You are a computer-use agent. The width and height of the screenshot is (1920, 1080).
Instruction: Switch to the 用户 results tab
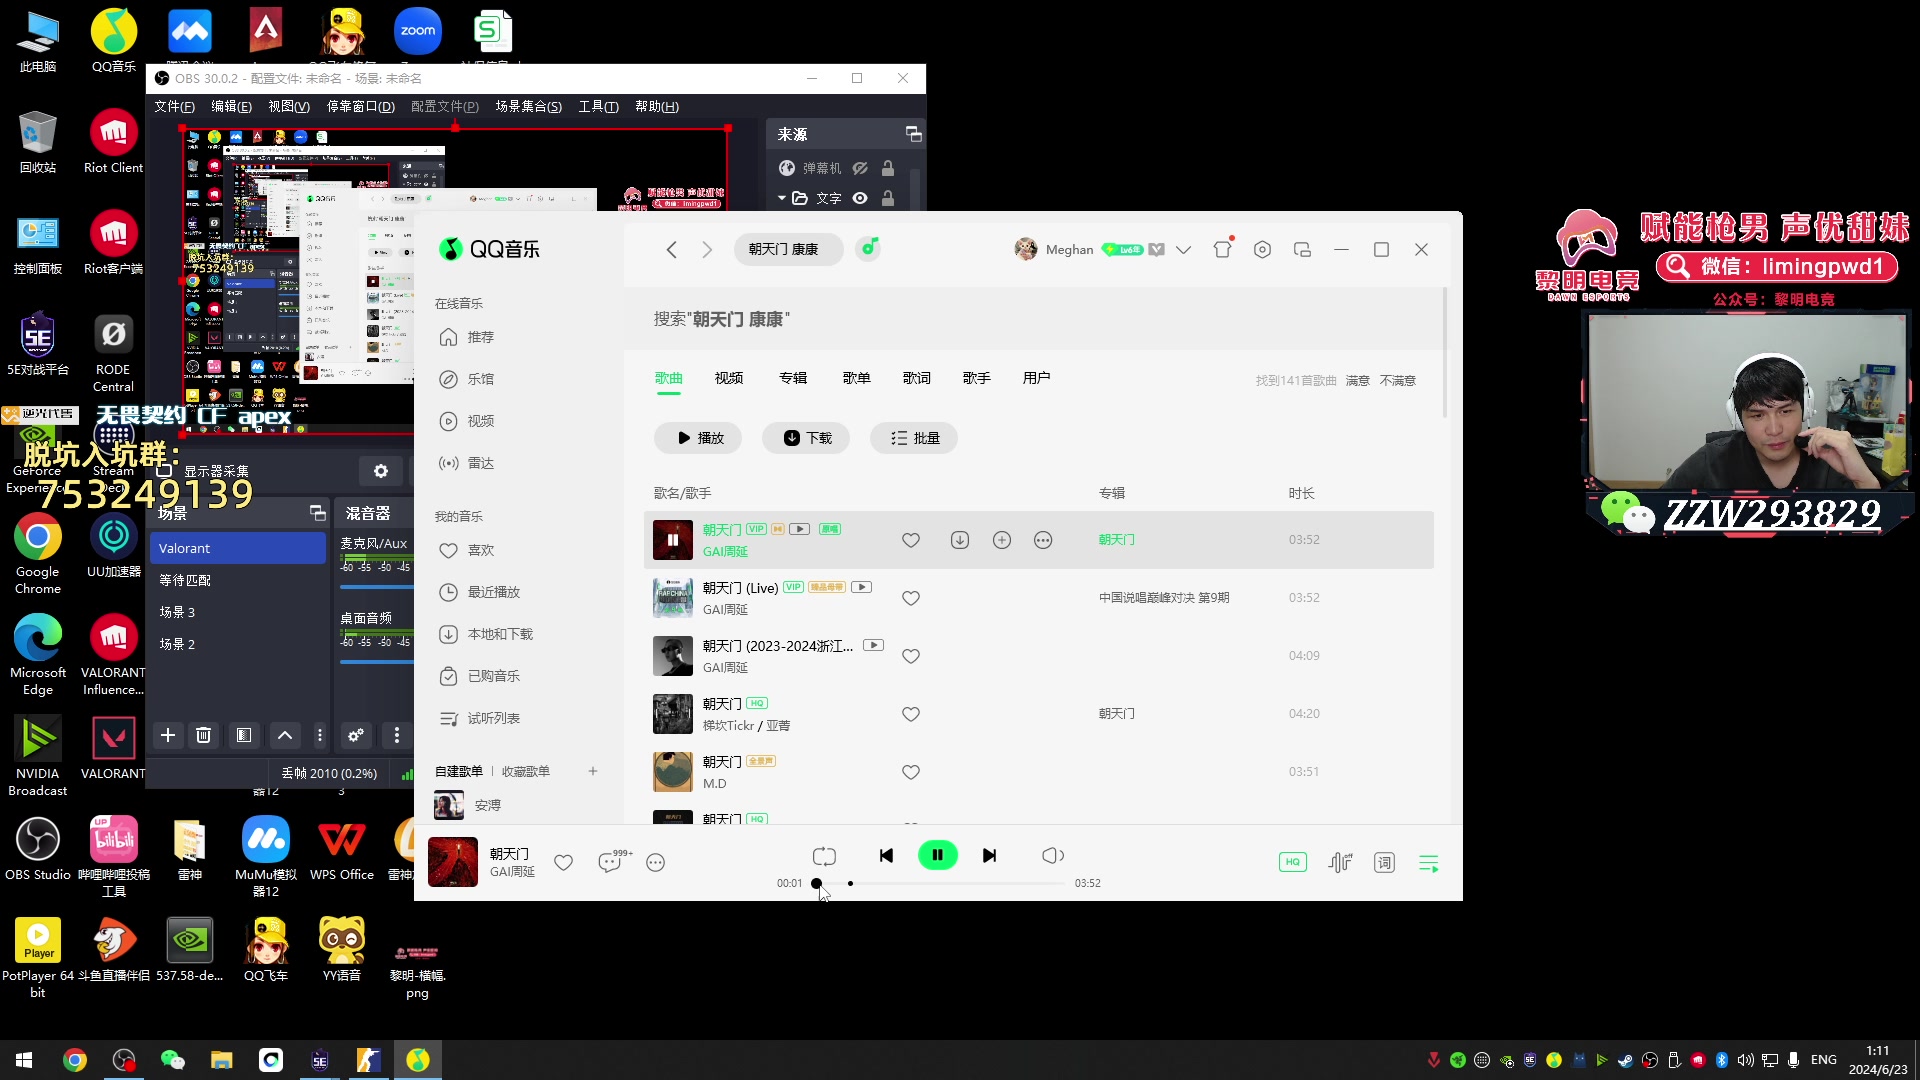pos(1037,378)
